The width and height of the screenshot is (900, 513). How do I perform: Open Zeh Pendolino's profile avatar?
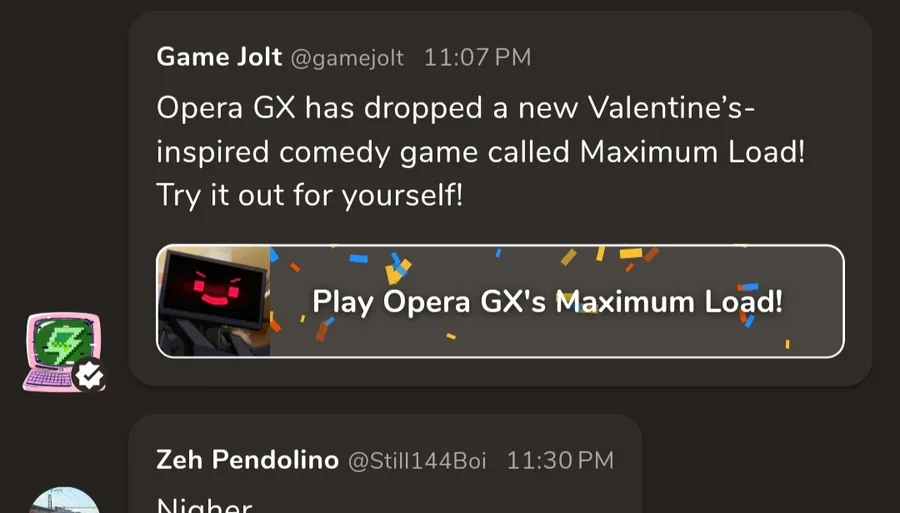tap(64, 502)
